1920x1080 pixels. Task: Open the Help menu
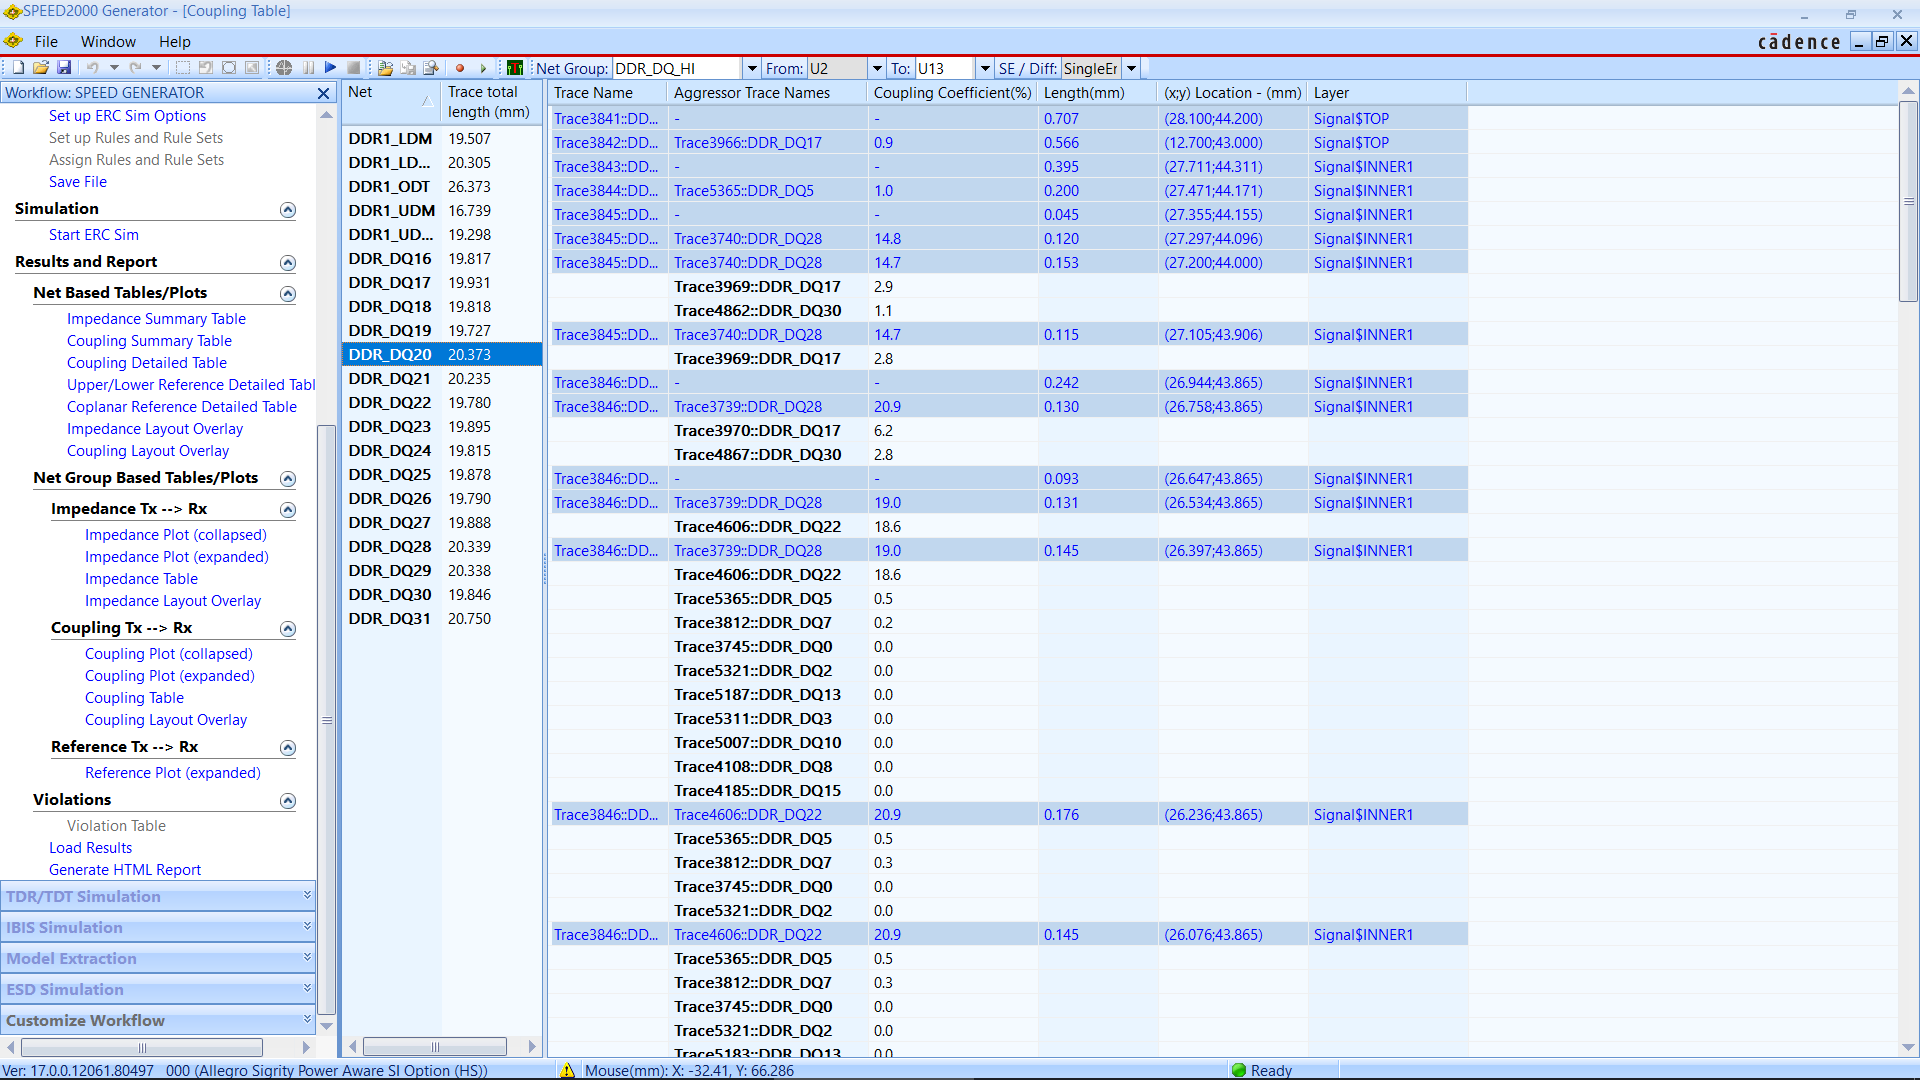click(x=174, y=42)
